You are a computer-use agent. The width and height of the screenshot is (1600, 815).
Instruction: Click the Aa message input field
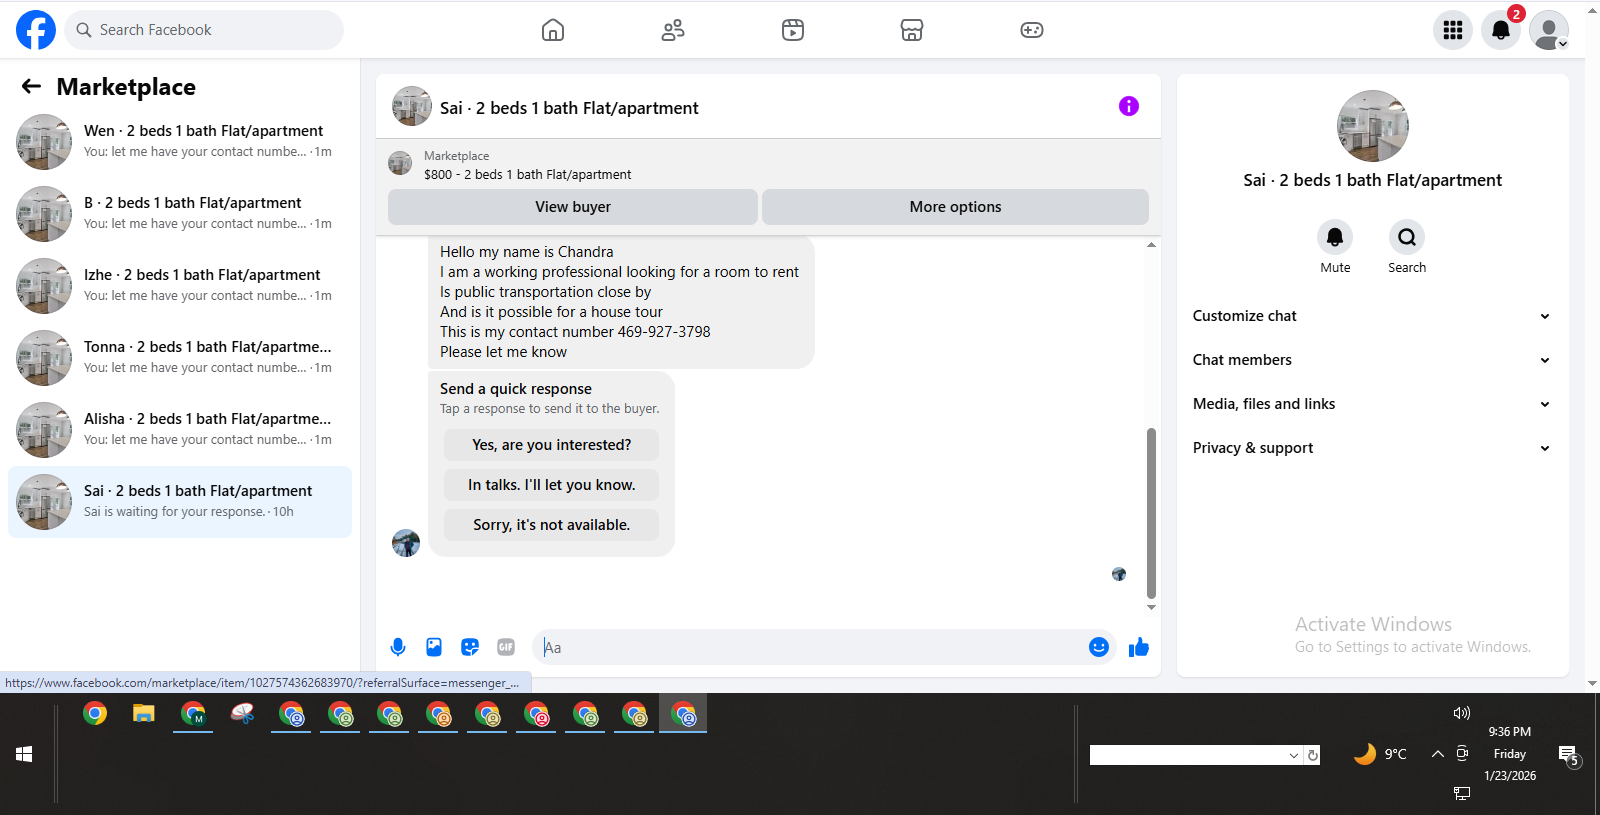810,647
